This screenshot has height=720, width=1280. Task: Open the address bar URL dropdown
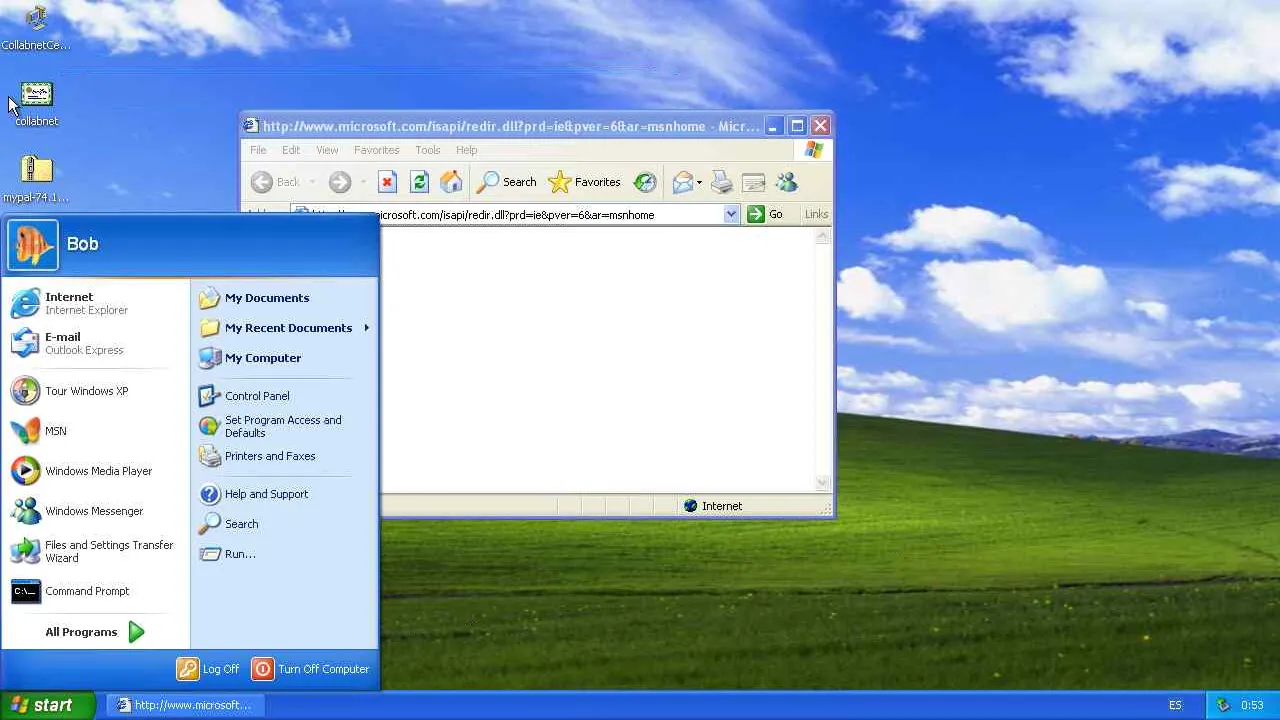point(731,214)
